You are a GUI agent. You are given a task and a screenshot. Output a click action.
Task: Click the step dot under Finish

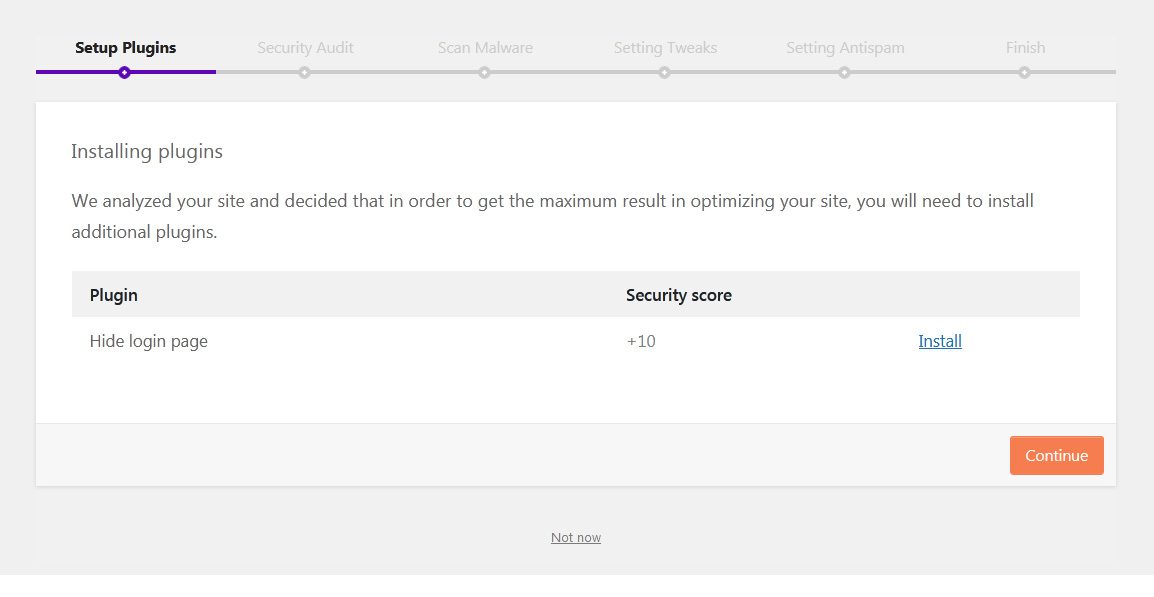coord(1024,72)
